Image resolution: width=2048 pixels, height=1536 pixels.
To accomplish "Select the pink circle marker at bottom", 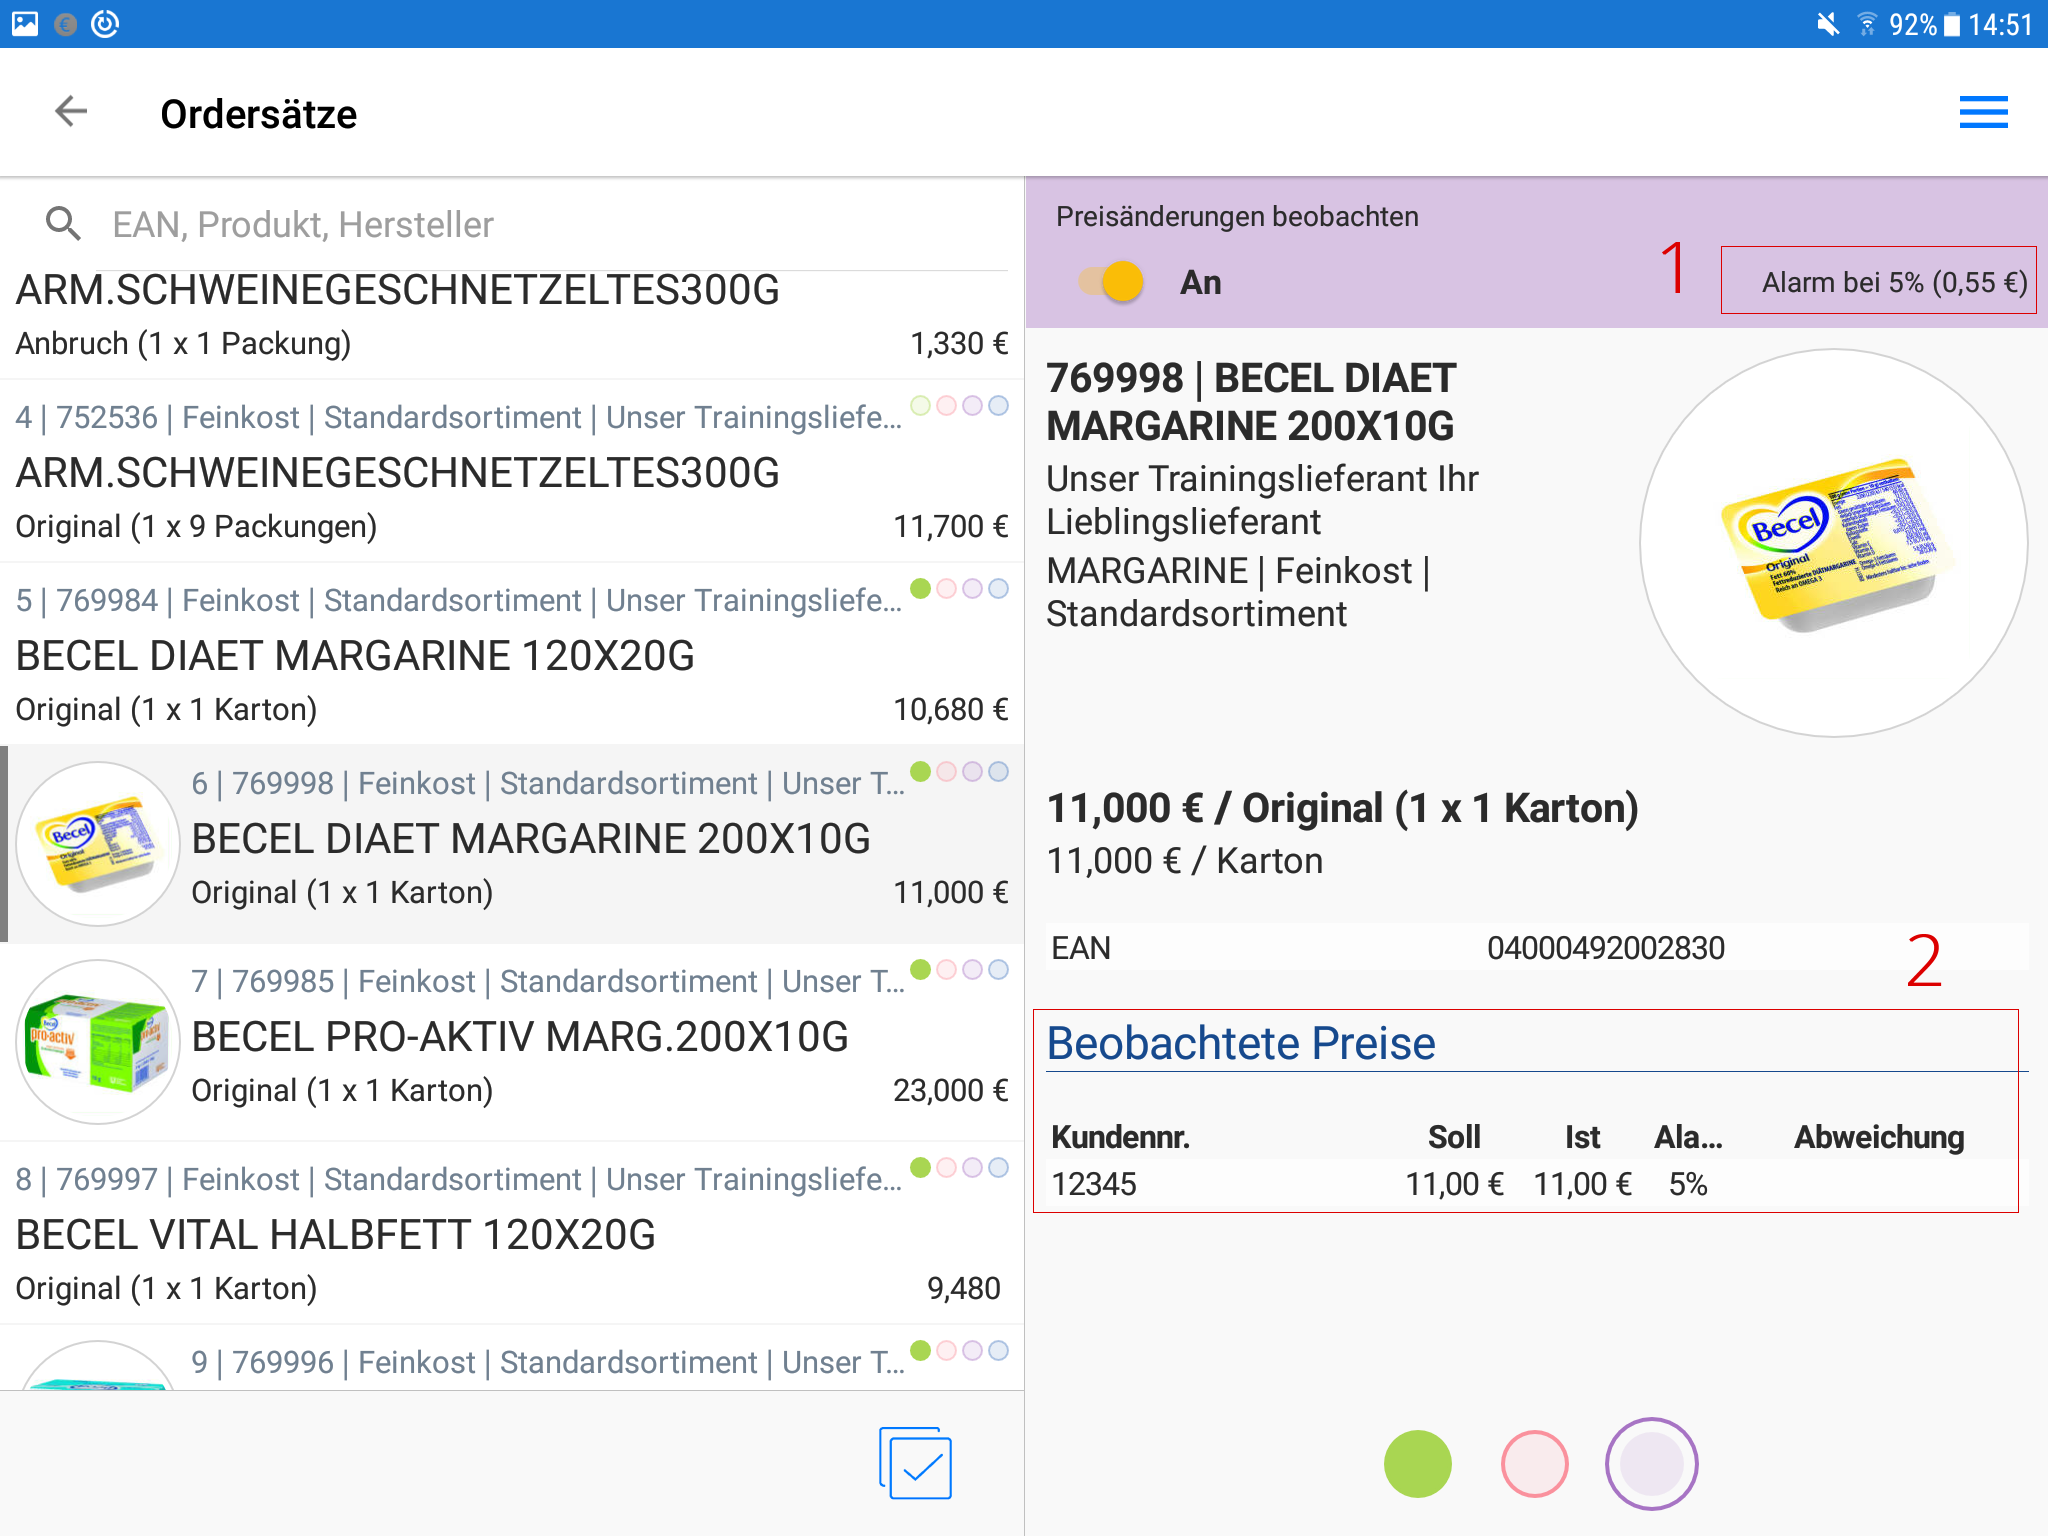I will (1534, 1464).
